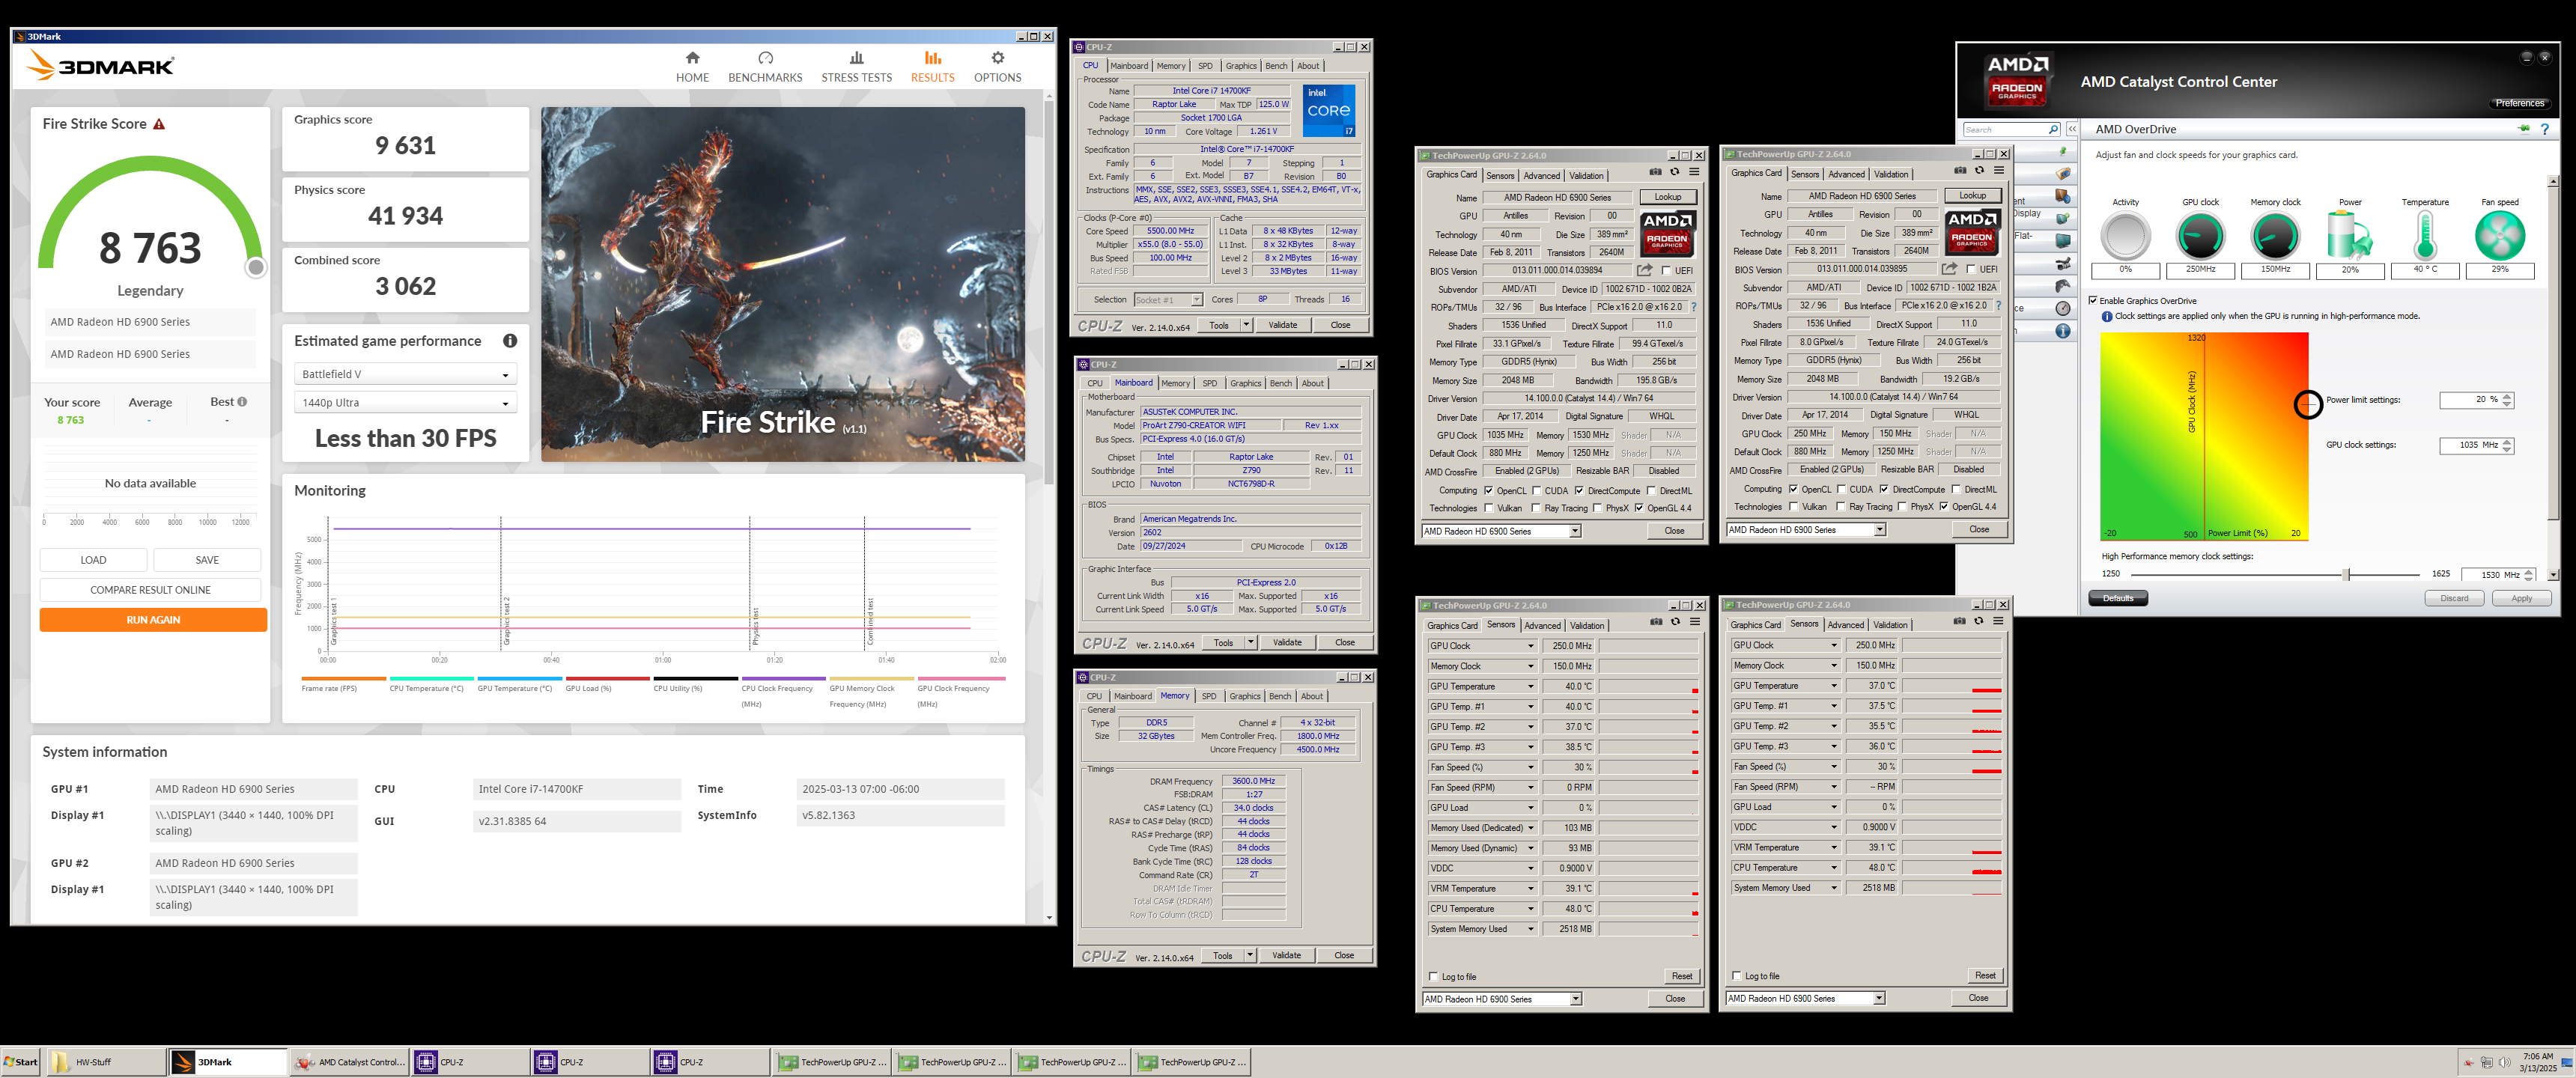This screenshot has height=1078, width=2576.
Task: Toggle PhysX in GPU-Z window with Device ID 1B2A
Action: tap(1902, 506)
